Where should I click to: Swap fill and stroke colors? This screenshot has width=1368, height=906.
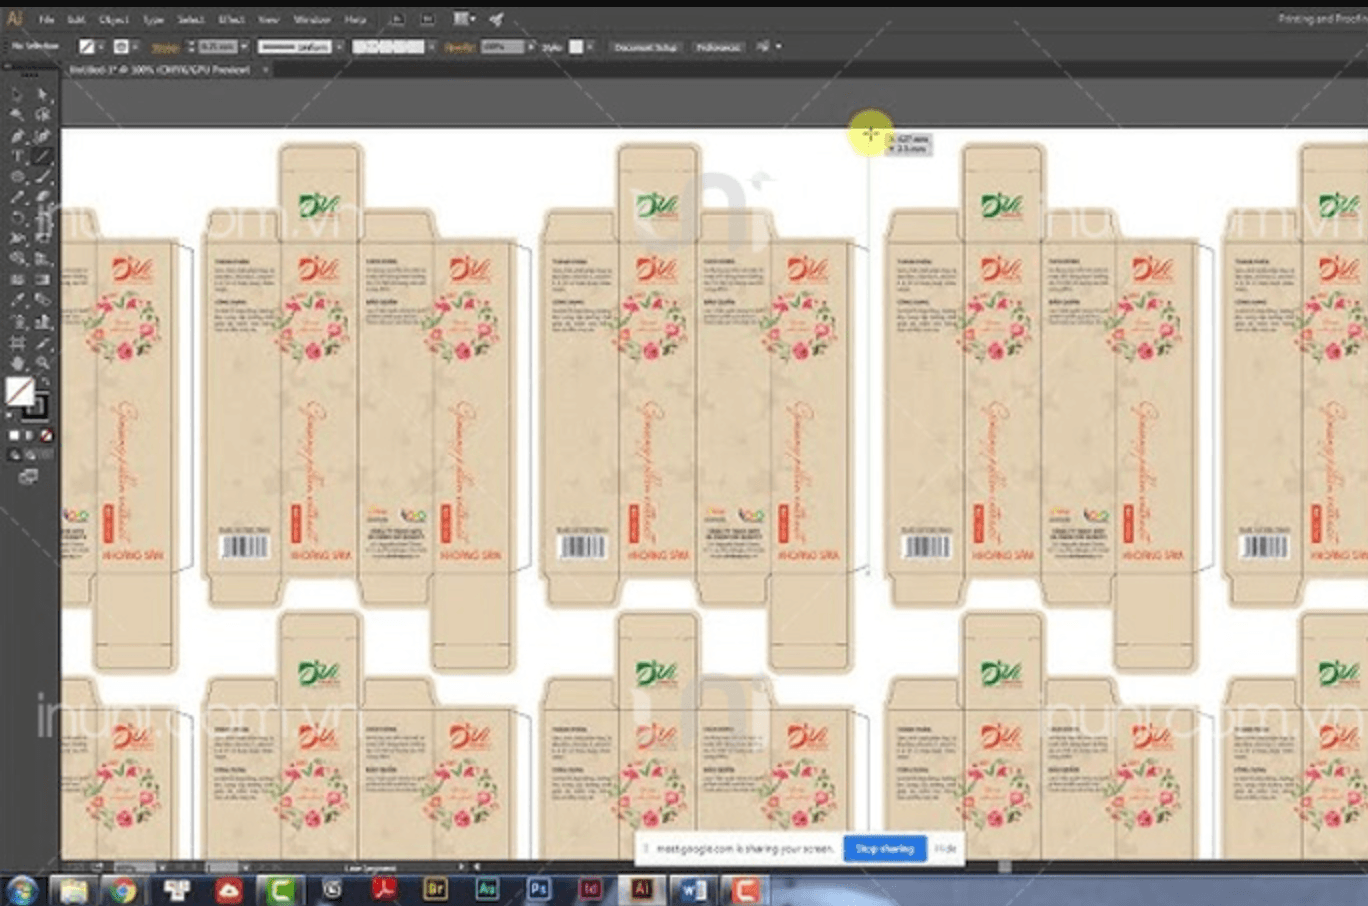45,381
